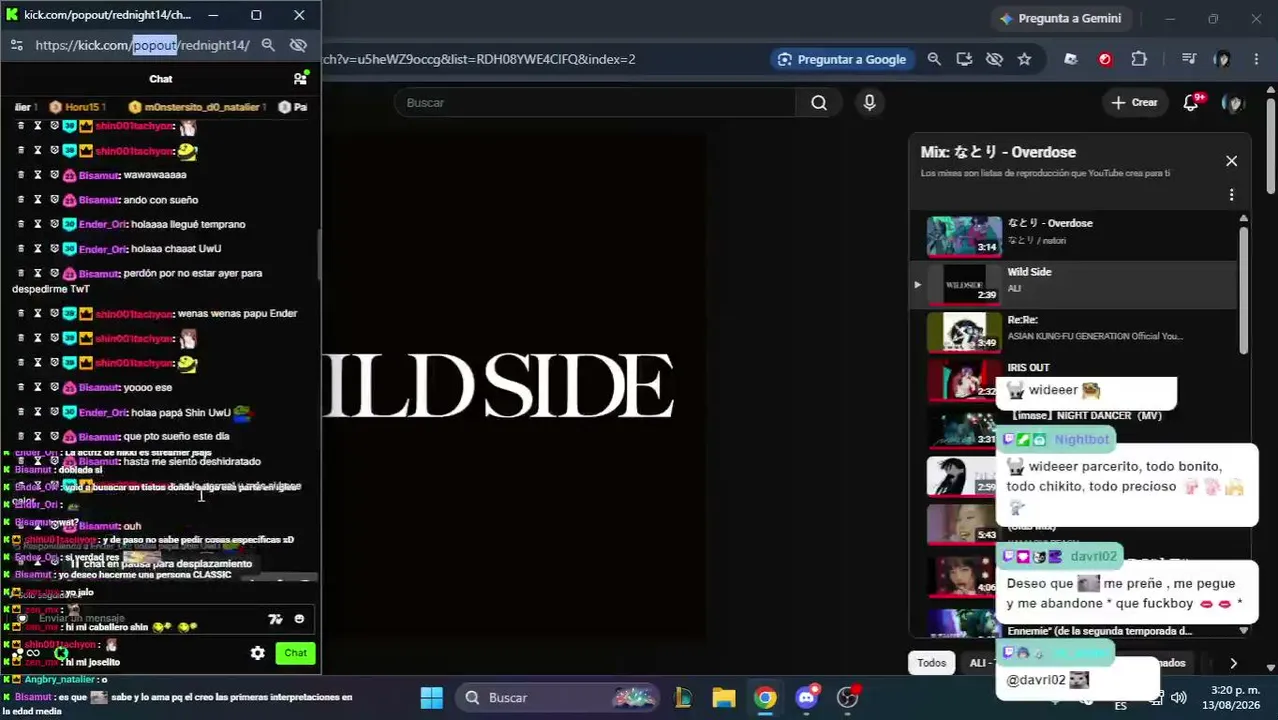Click Bisamut name in 'ando con sueño'

click(x=99, y=200)
